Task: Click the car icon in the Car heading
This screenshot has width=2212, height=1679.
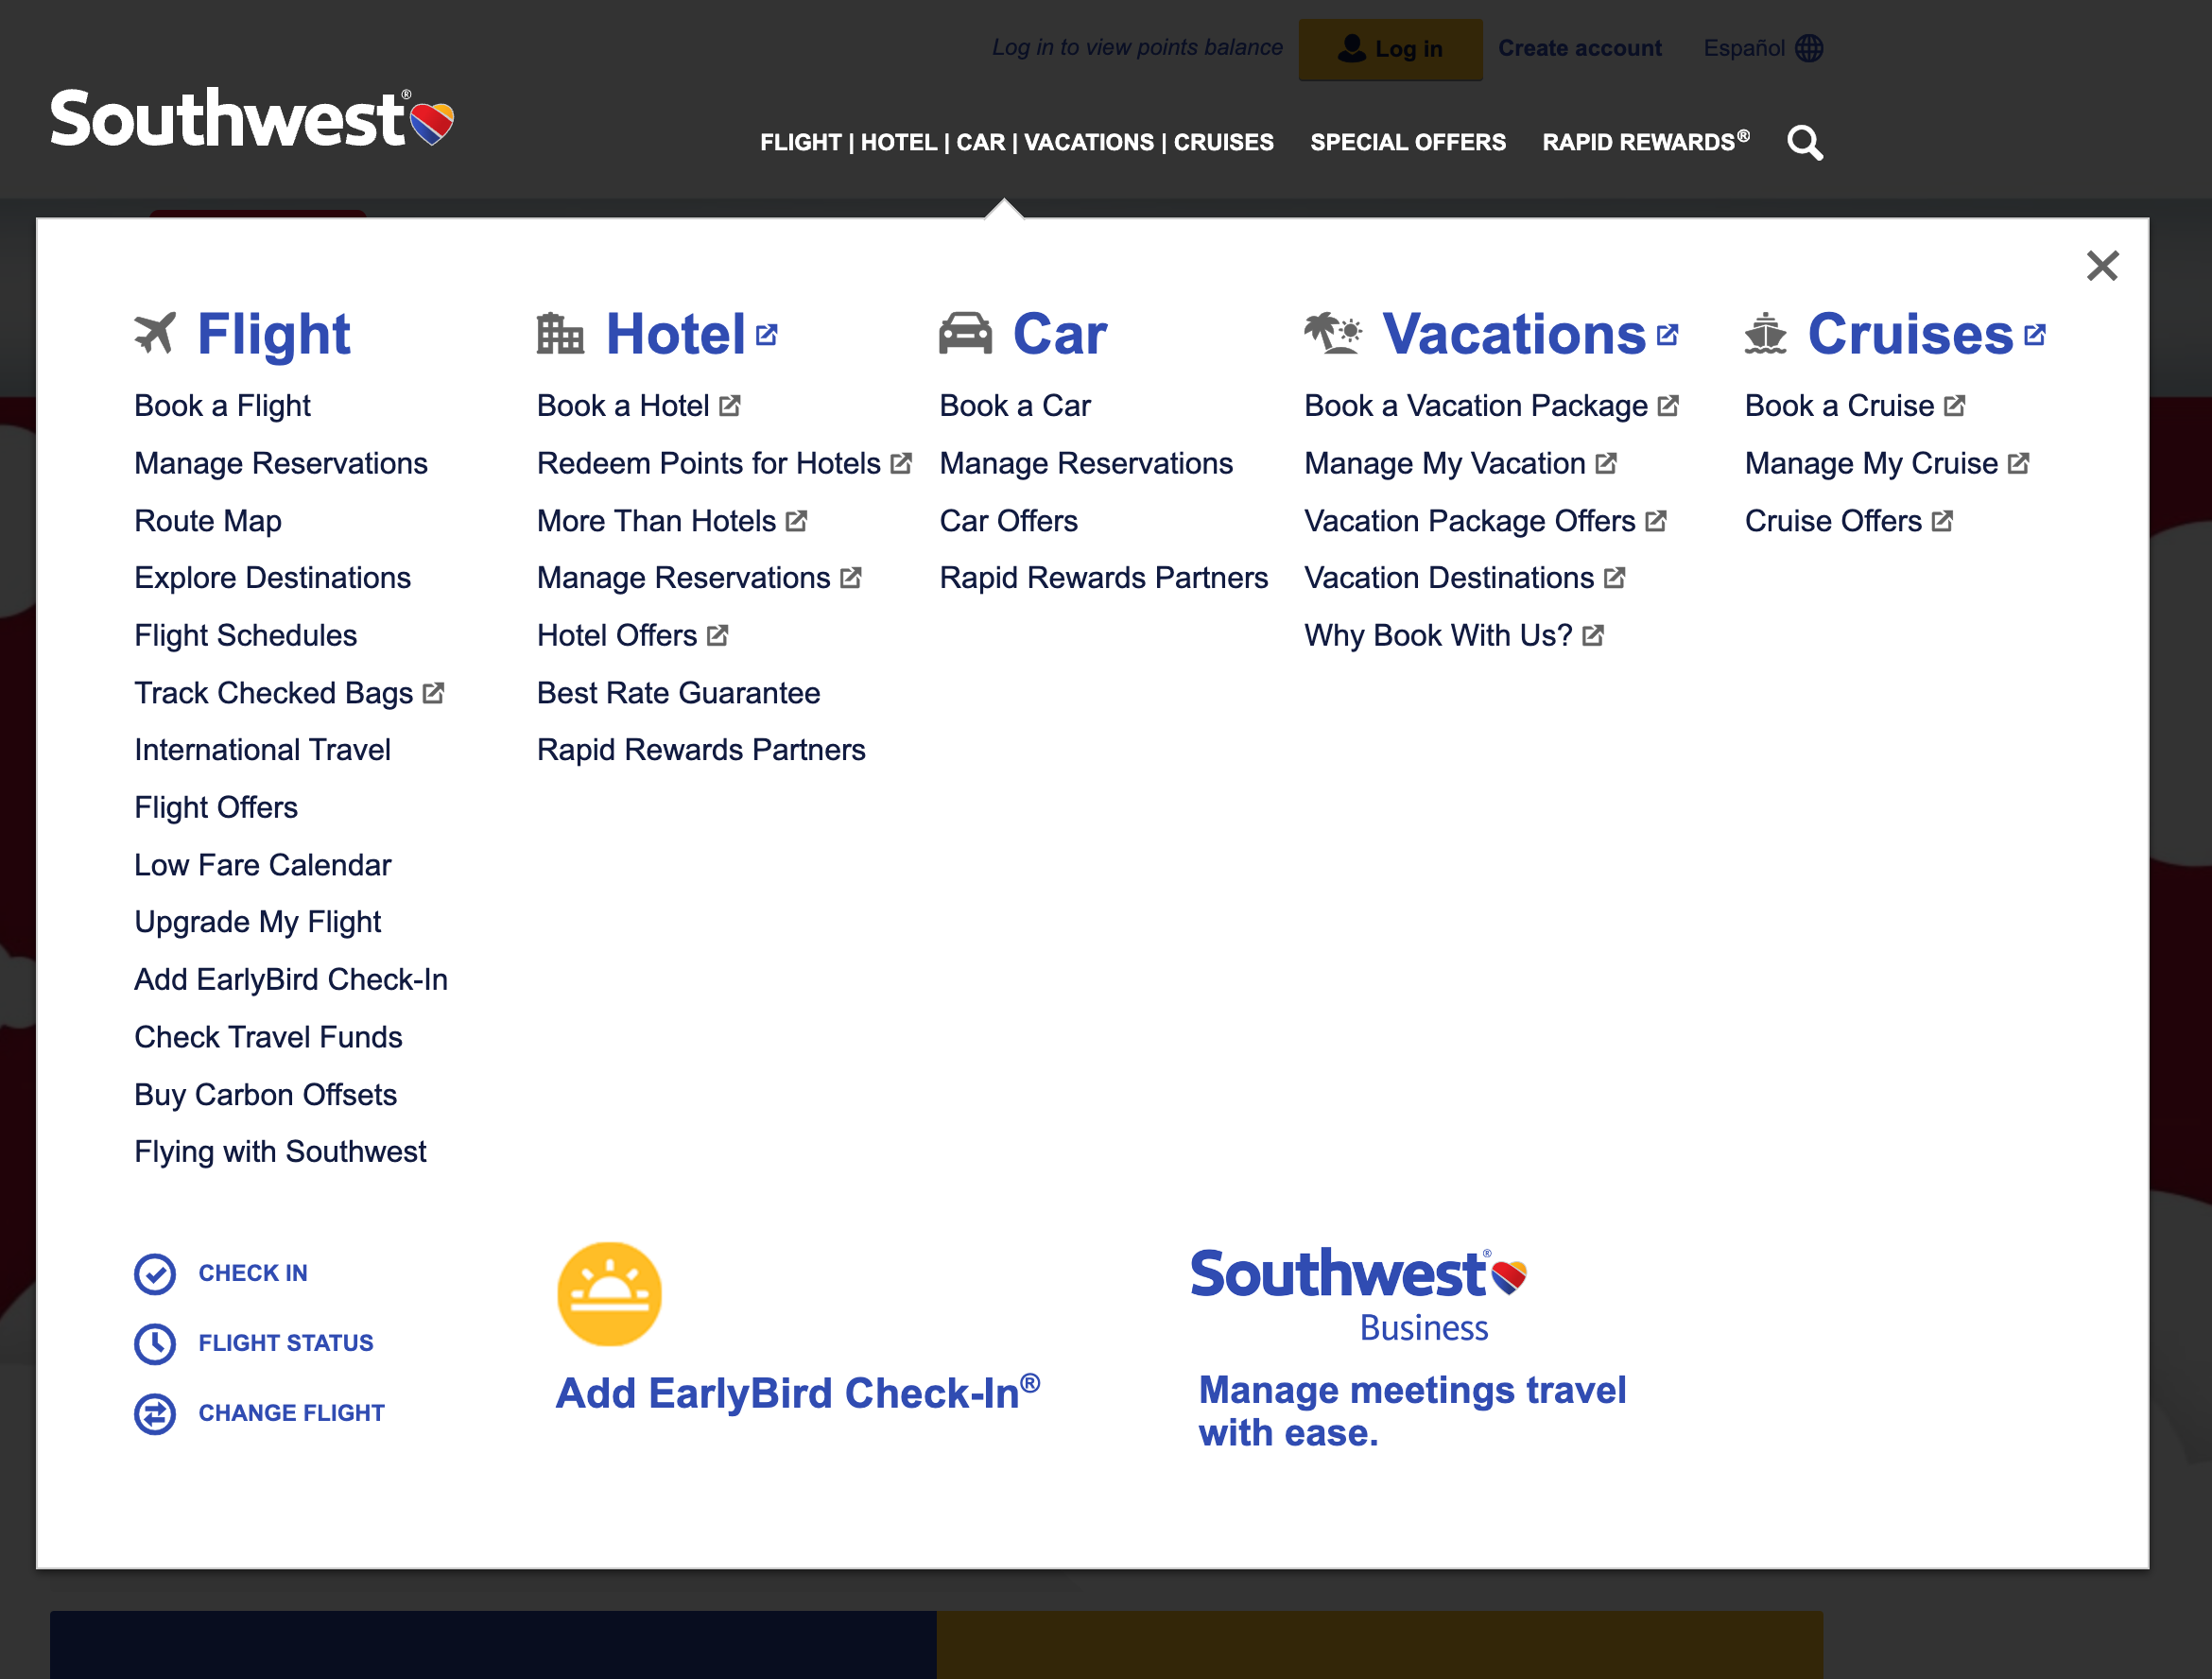Action: (964, 334)
